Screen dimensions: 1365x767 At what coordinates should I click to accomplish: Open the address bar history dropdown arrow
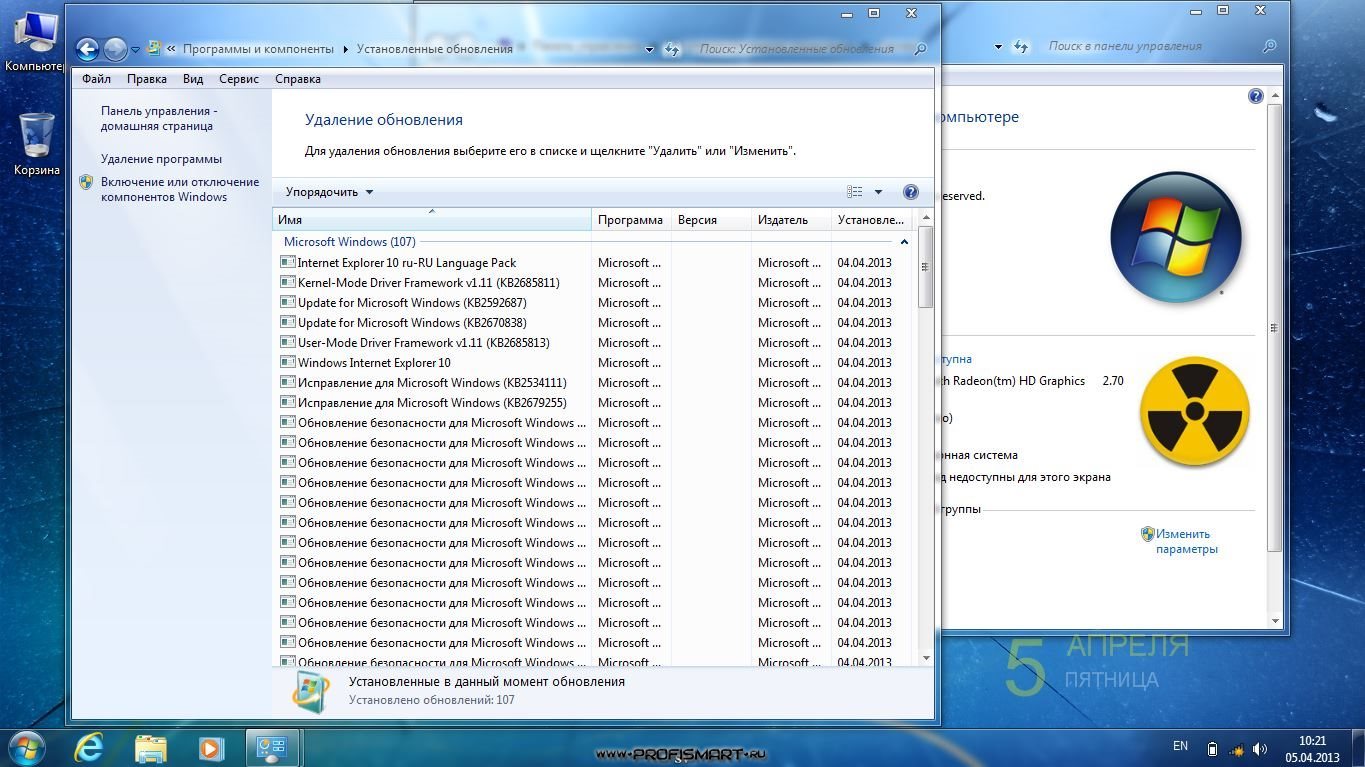pos(649,49)
